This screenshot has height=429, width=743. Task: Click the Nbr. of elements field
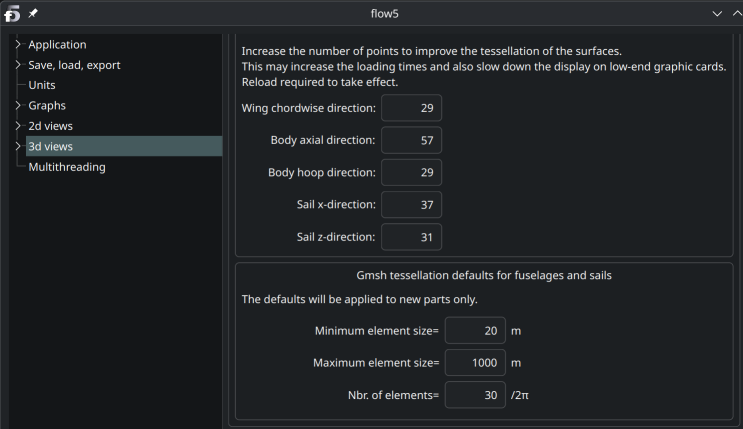pos(474,395)
